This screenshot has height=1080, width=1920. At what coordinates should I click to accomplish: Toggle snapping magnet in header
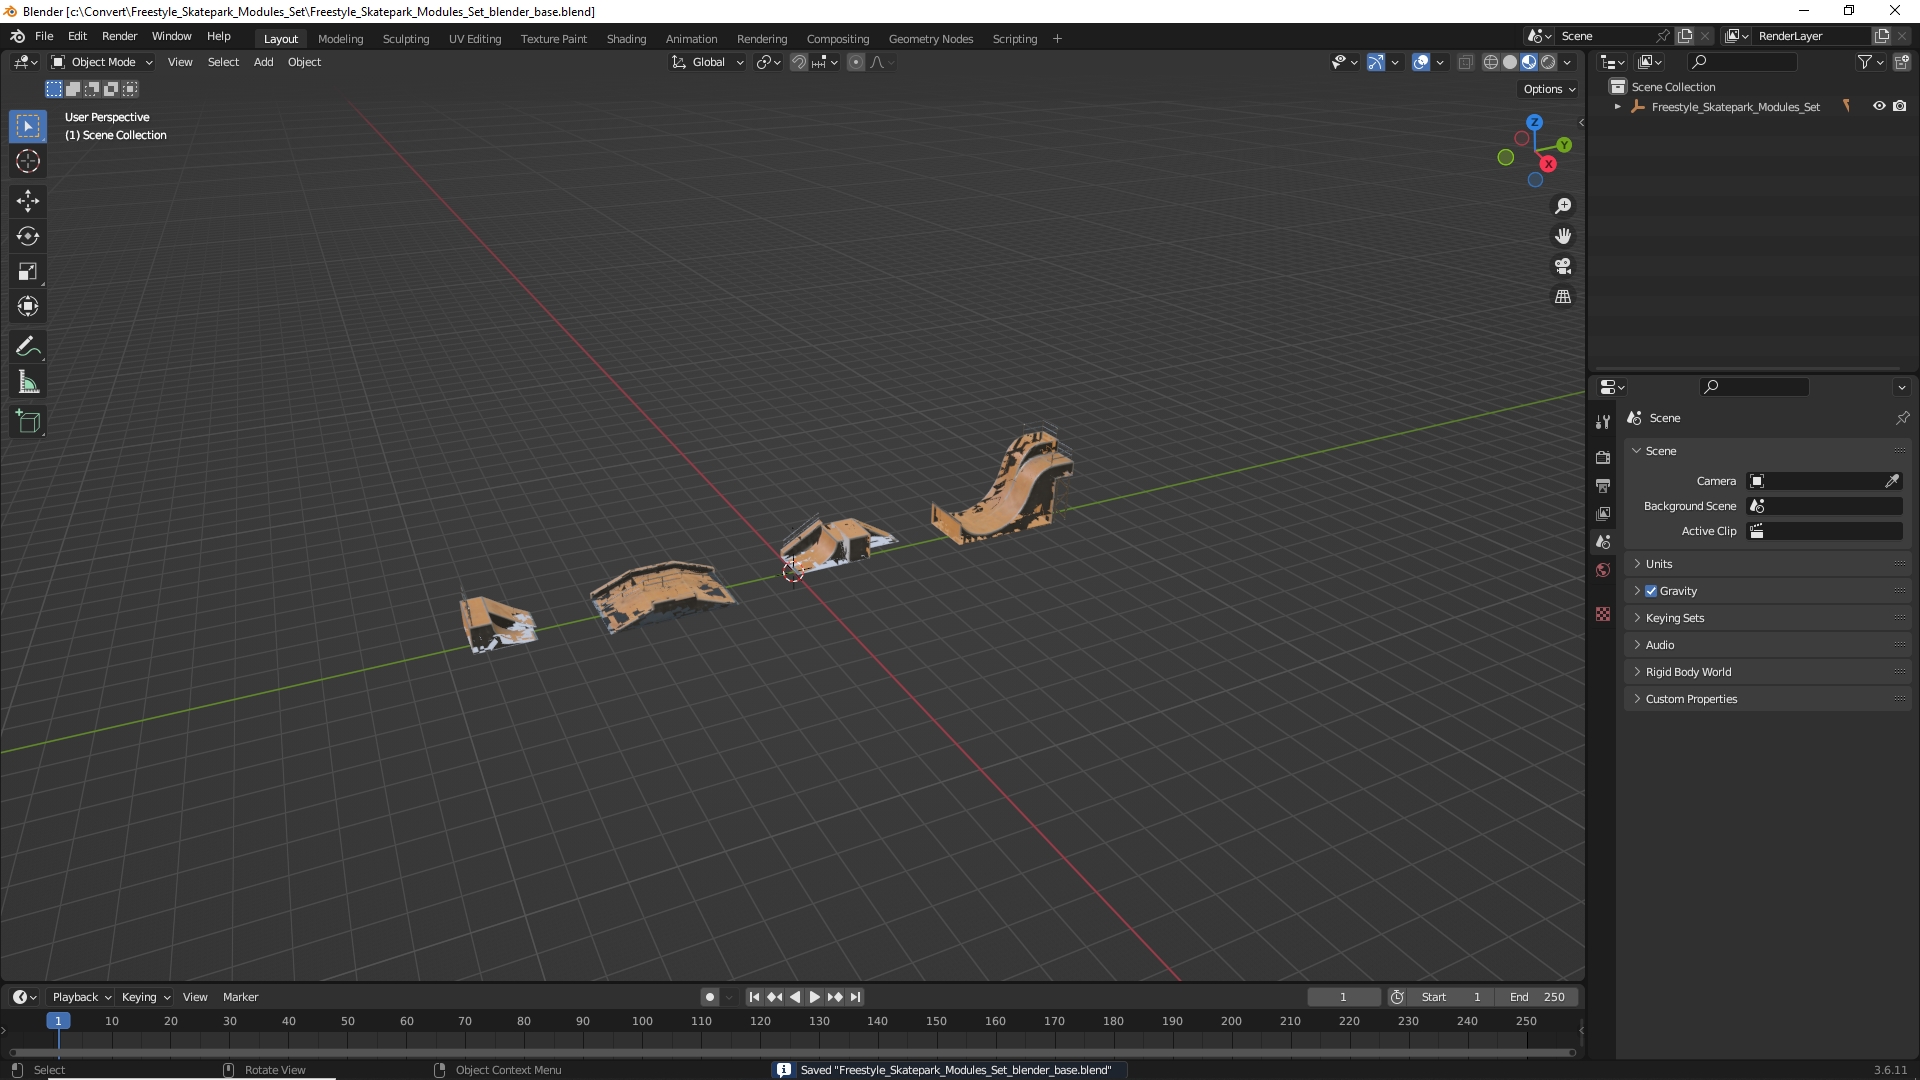799,62
